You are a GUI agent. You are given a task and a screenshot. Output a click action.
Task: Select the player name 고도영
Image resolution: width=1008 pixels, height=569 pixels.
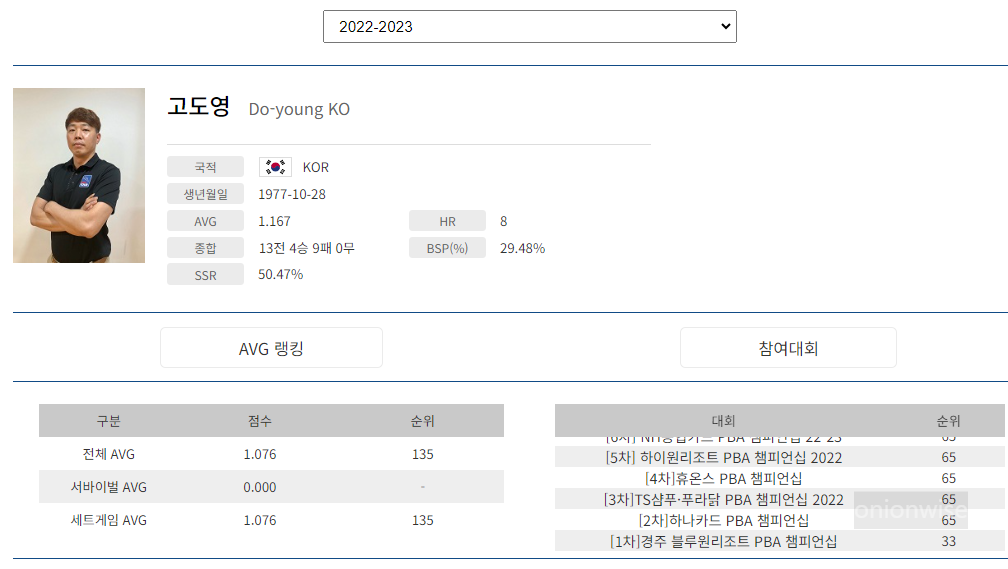[x=199, y=107]
